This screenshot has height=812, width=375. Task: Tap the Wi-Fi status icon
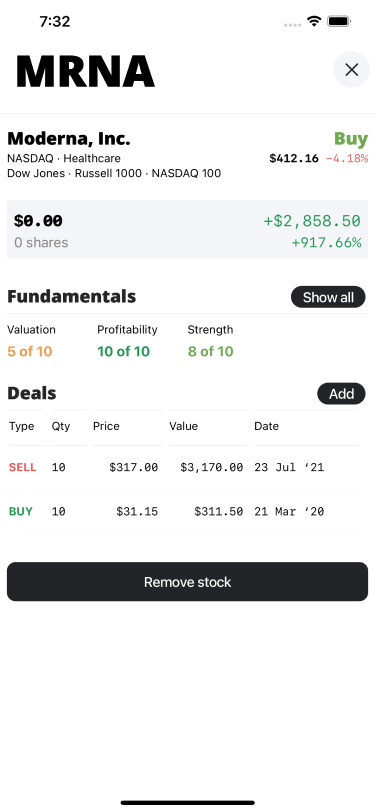(314, 21)
